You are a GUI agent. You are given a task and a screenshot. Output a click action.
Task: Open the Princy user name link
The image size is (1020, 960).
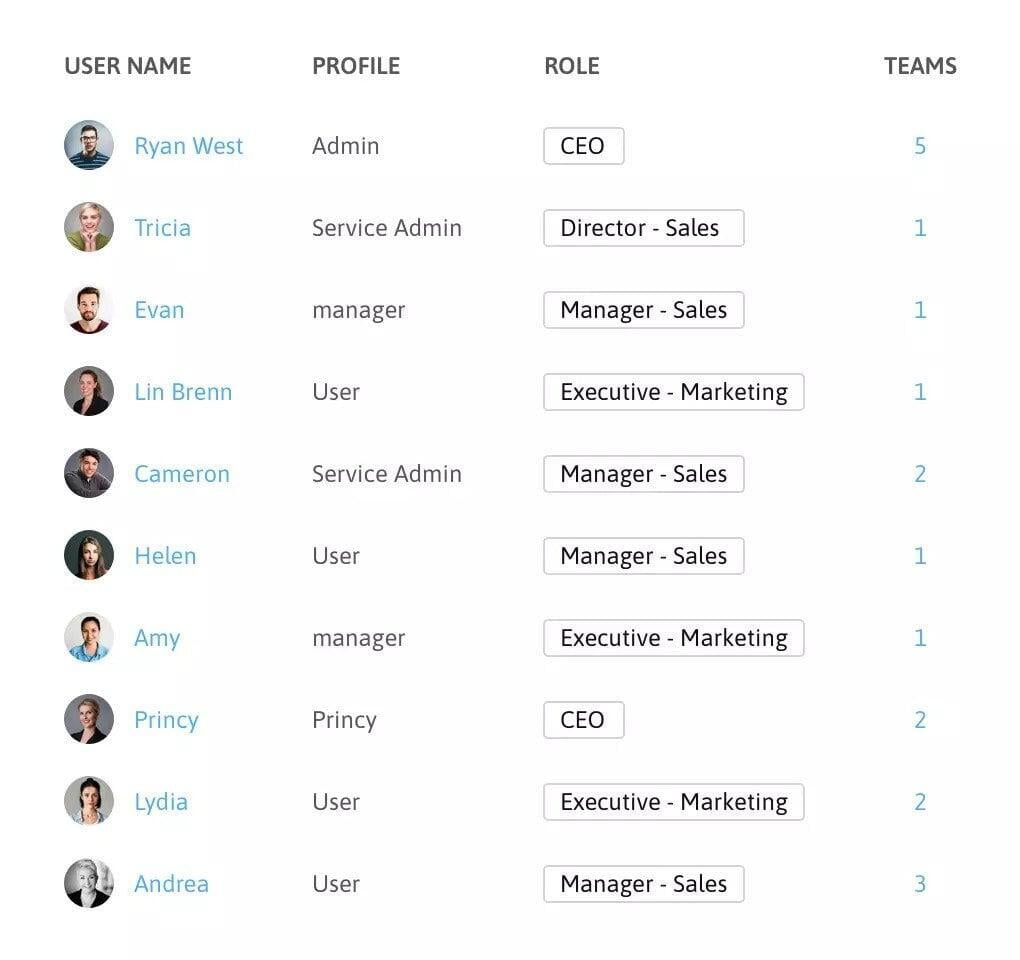(166, 720)
